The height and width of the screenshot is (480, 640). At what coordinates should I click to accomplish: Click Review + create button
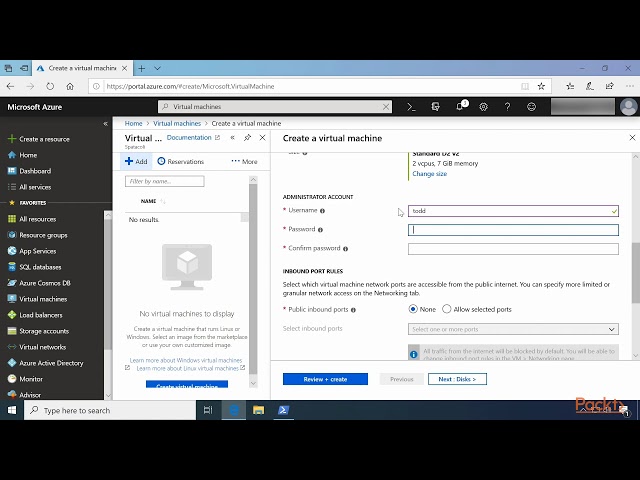pyautogui.click(x=325, y=379)
